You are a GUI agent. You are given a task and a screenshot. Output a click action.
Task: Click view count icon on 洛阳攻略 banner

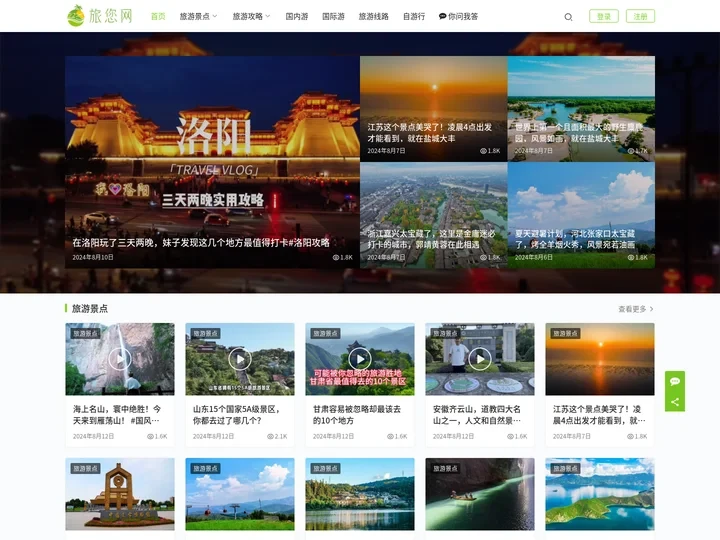click(336, 257)
